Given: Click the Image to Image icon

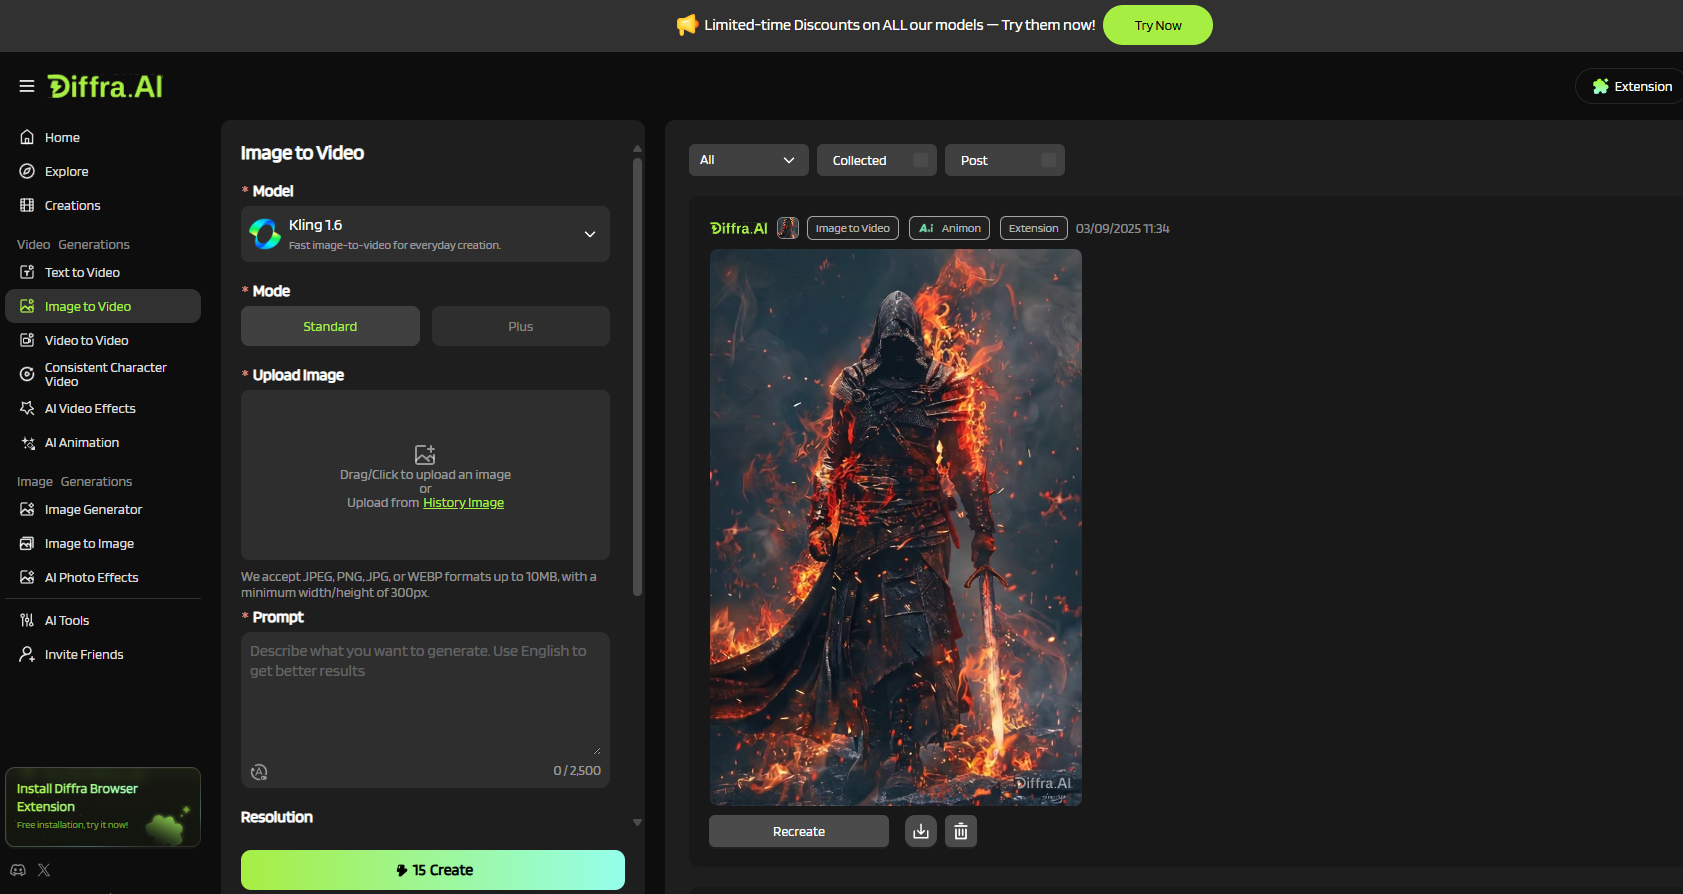Looking at the screenshot, I should pyautogui.click(x=27, y=543).
